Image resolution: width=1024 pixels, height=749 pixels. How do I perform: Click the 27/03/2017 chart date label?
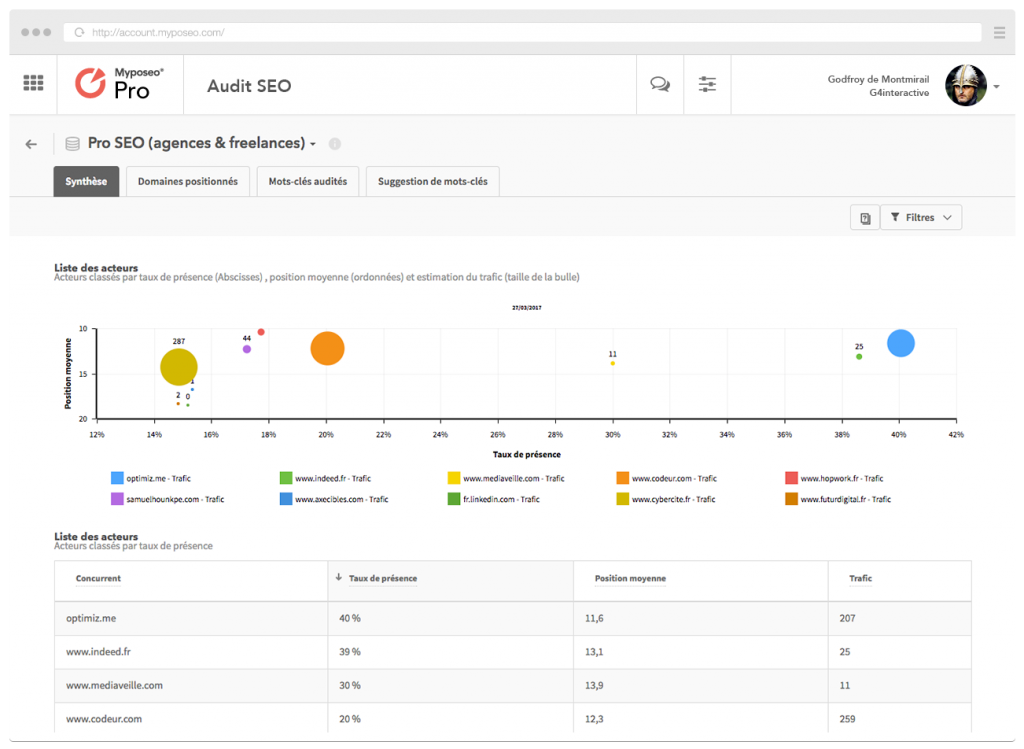[x=526, y=308]
